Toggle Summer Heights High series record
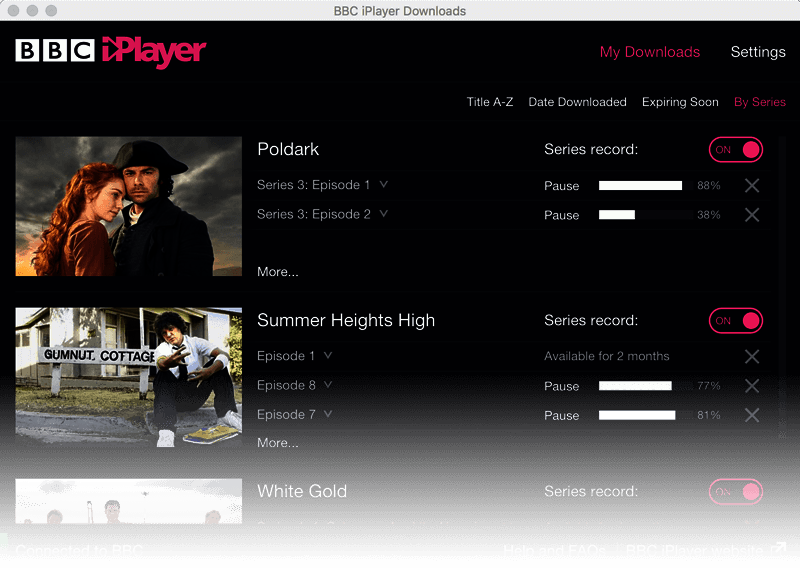 pyautogui.click(x=736, y=320)
